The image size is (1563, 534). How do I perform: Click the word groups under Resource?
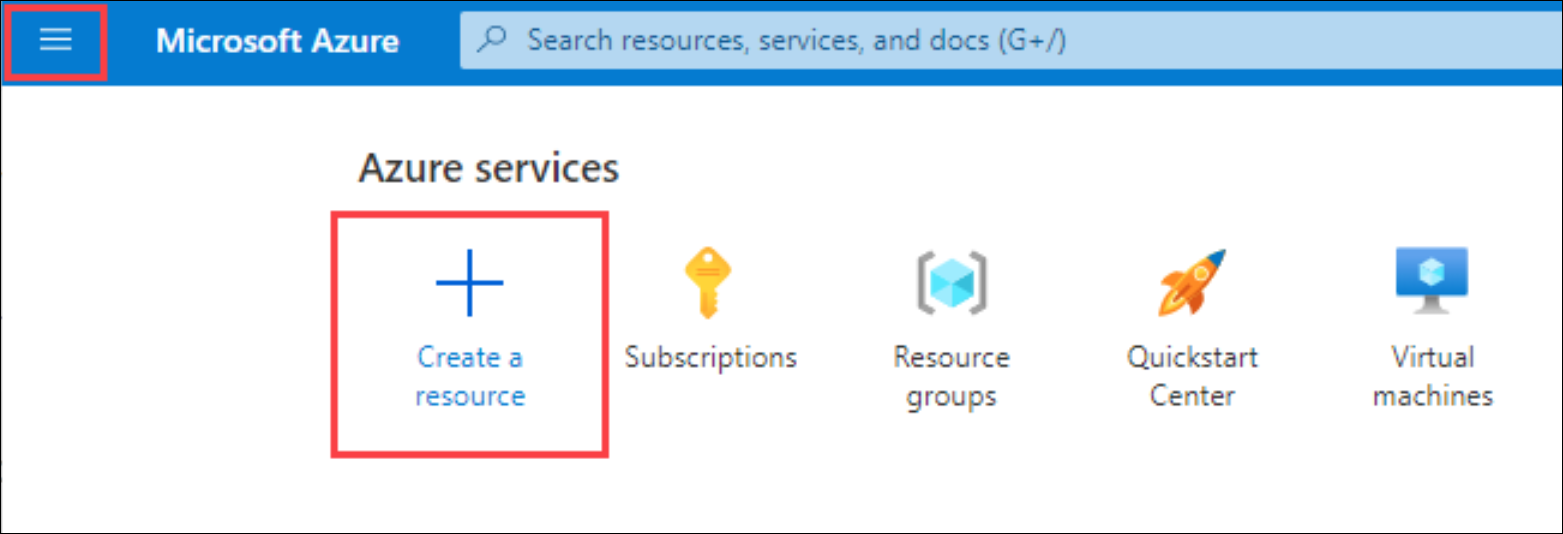coord(951,397)
